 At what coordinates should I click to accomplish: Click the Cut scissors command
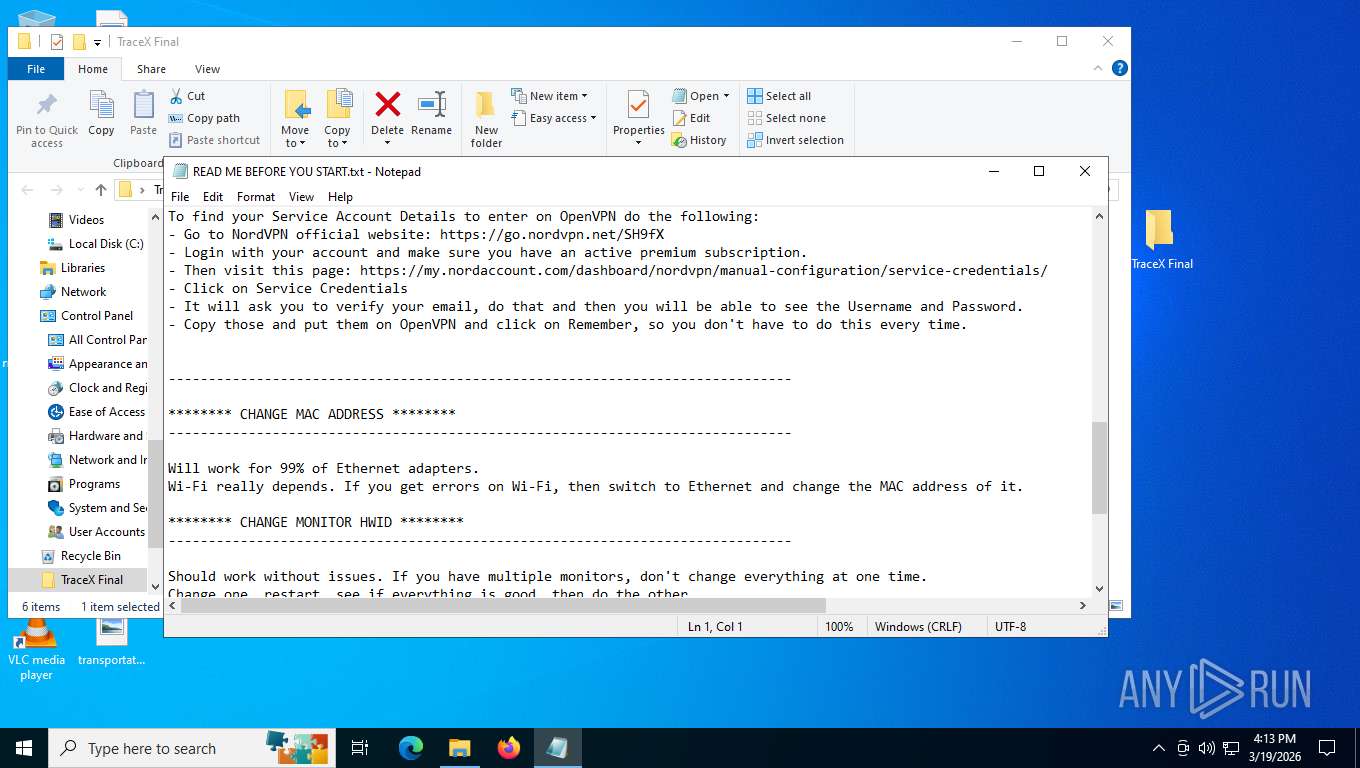coord(187,96)
